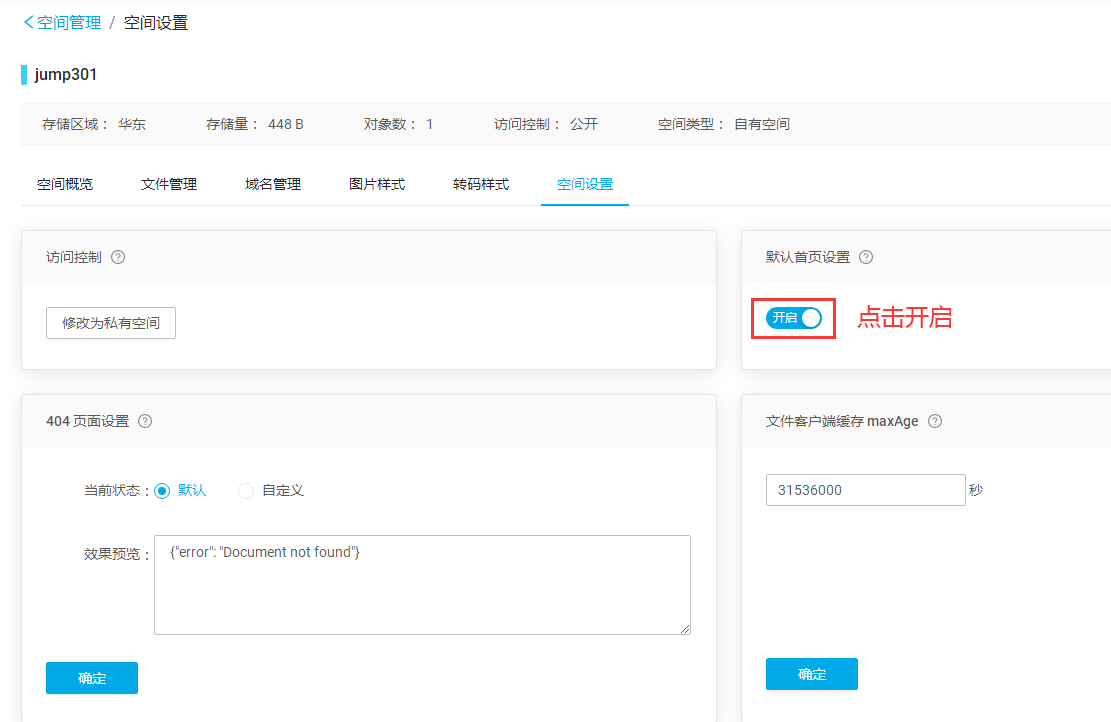Image resolution: width=1111 pixels, height=722 pixels.
Task: Click help icon beside 默认首页设置
Action: coord(866,257)
